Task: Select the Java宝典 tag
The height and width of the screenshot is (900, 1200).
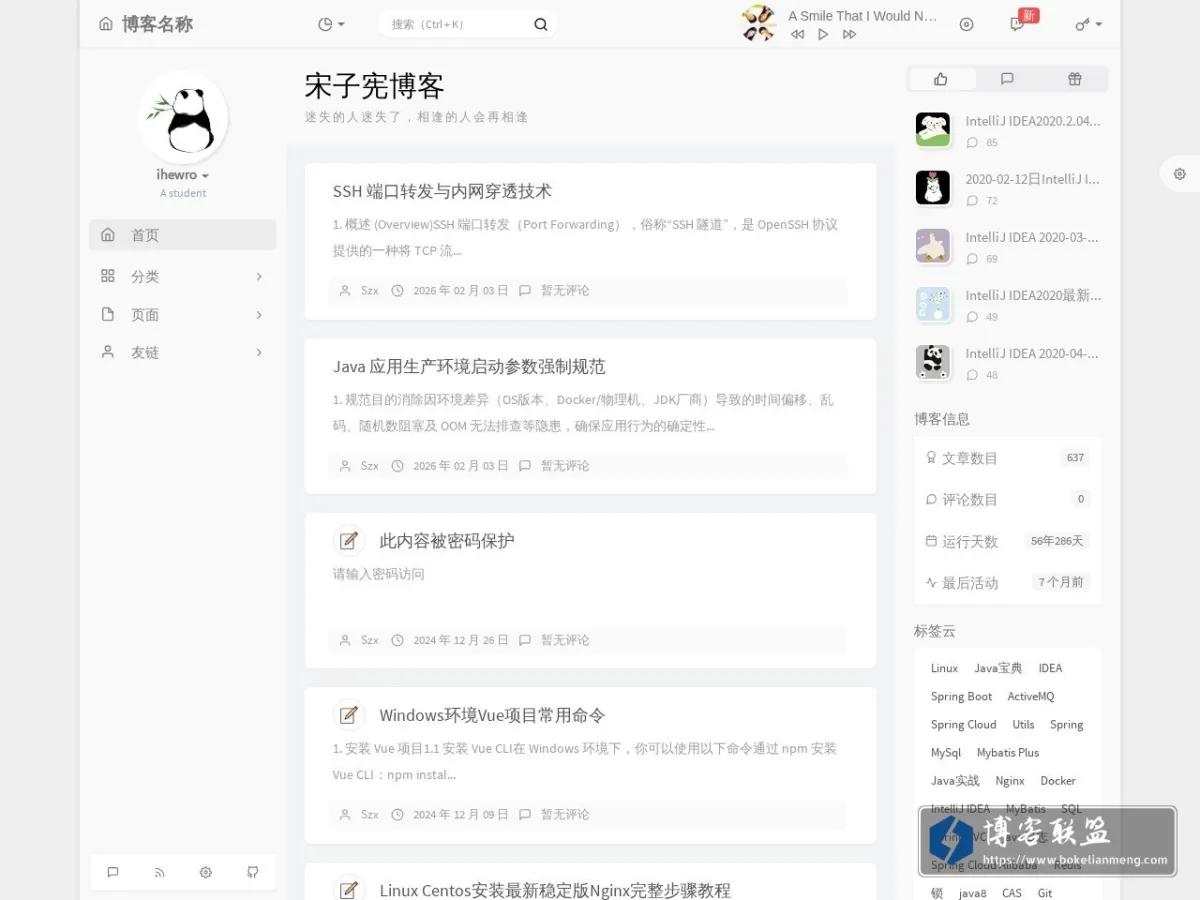Action: (998, 668)
